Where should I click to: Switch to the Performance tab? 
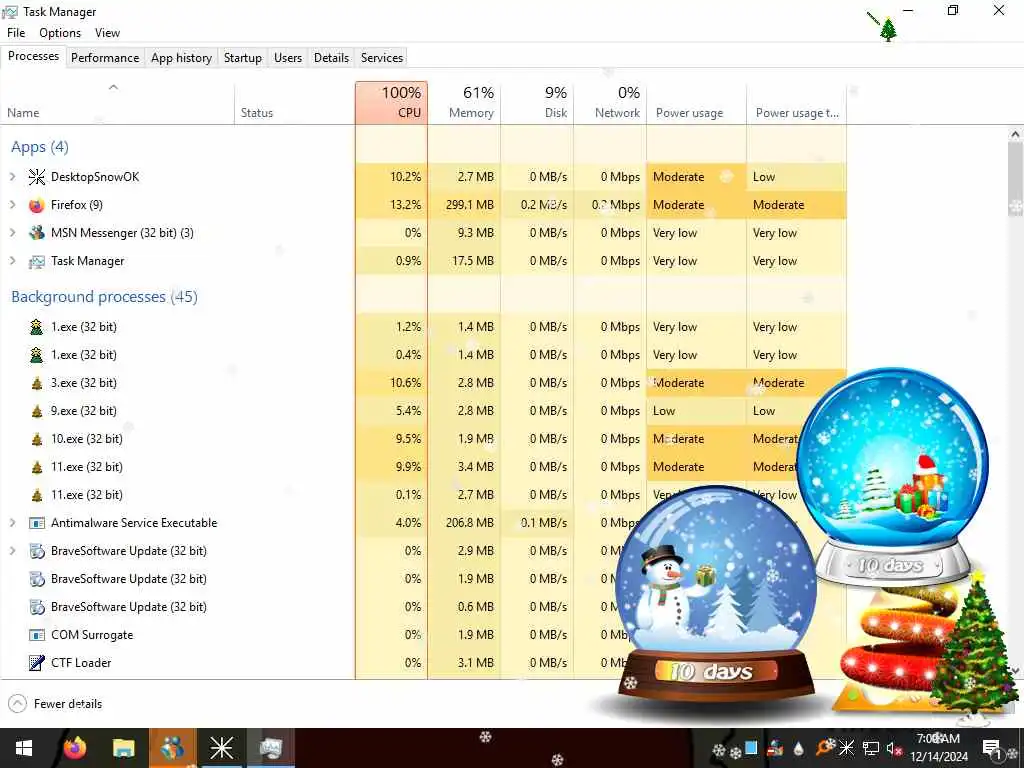pos(105,58)
